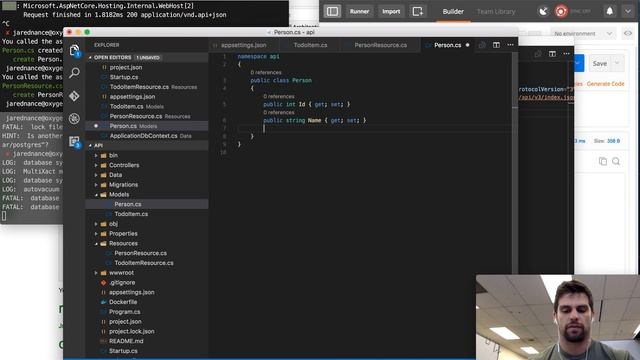This screenshot has height=360, width=640.
Task: Click the open changes icon beside split editor
Action: click(x=482, y=45)
